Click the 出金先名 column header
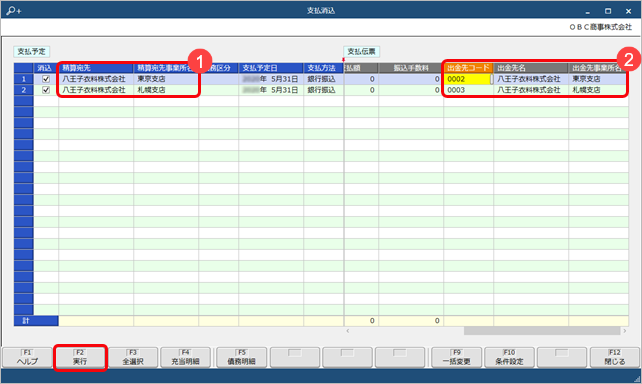 coord(531,68)
